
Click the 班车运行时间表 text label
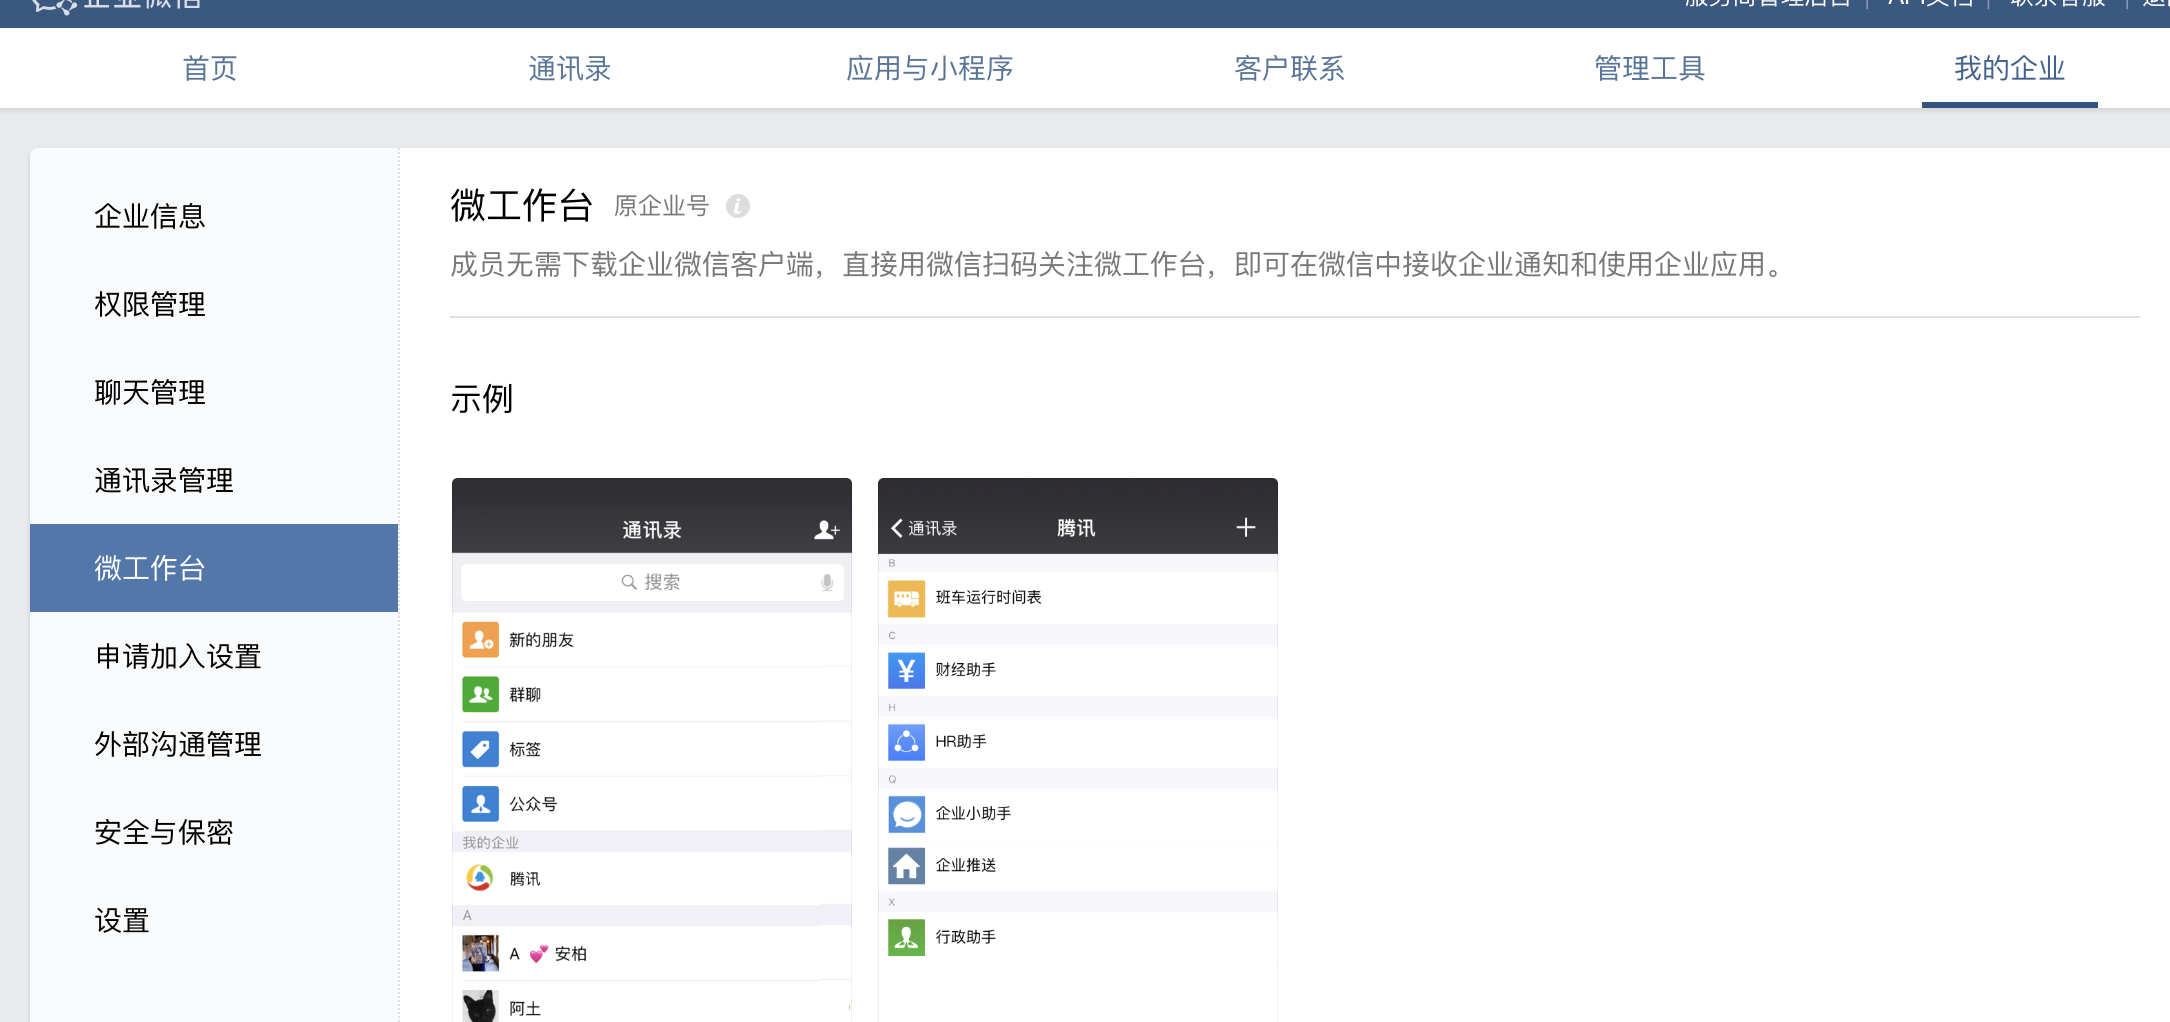point(989,598)
